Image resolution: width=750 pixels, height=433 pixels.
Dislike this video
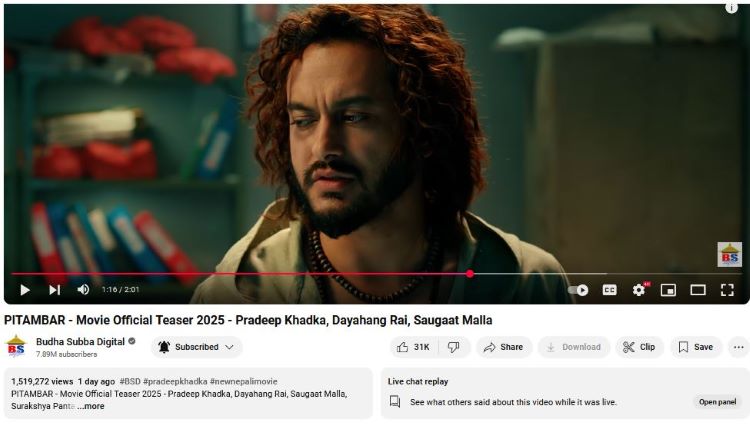tap(454, 347)
